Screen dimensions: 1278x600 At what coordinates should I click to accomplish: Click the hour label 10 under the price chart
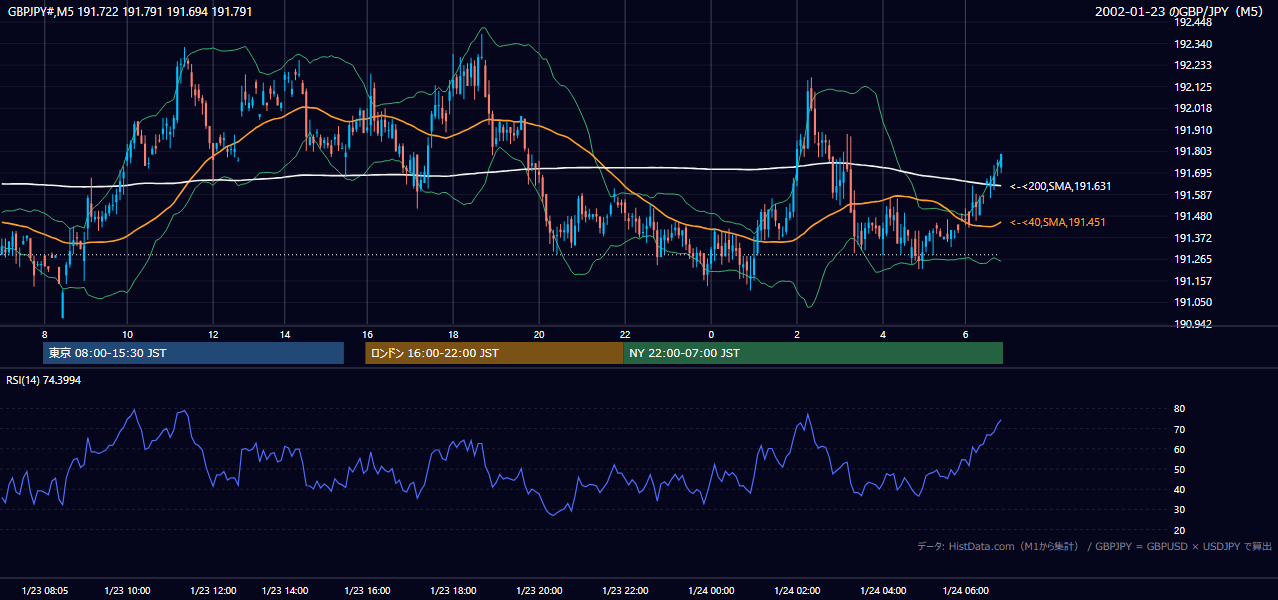point(127,334)
